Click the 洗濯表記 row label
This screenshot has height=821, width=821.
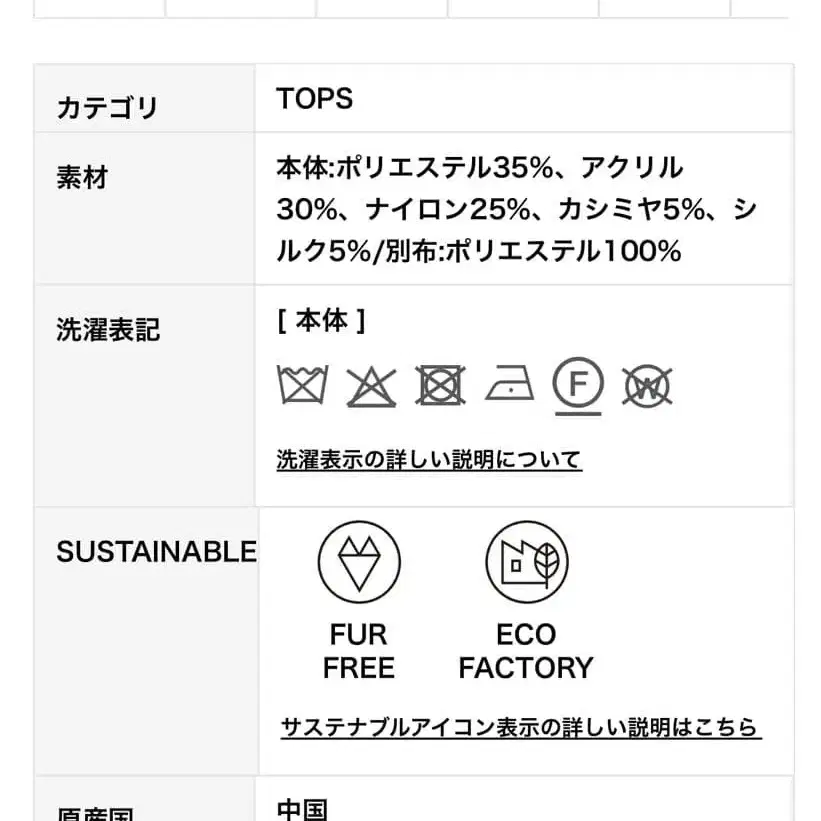108,329
